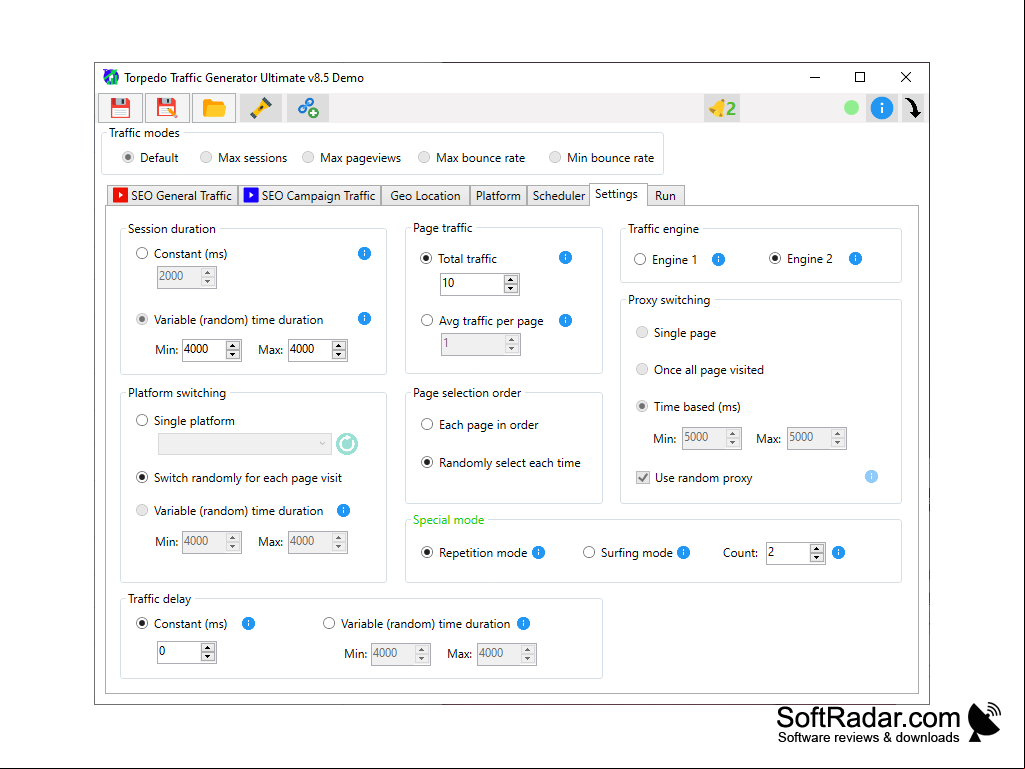Open a file with the yellow folder icon

point(214,108)
